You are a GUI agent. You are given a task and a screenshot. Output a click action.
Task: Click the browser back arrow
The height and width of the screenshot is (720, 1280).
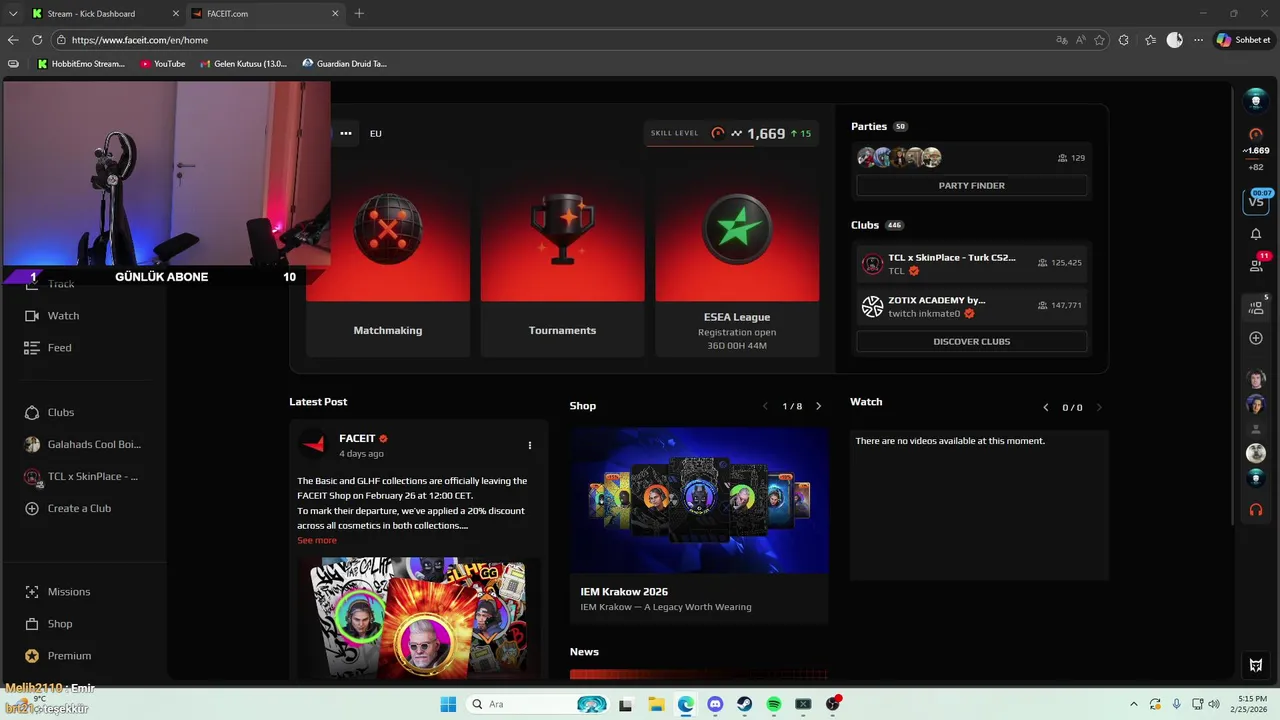pos(13,40)
